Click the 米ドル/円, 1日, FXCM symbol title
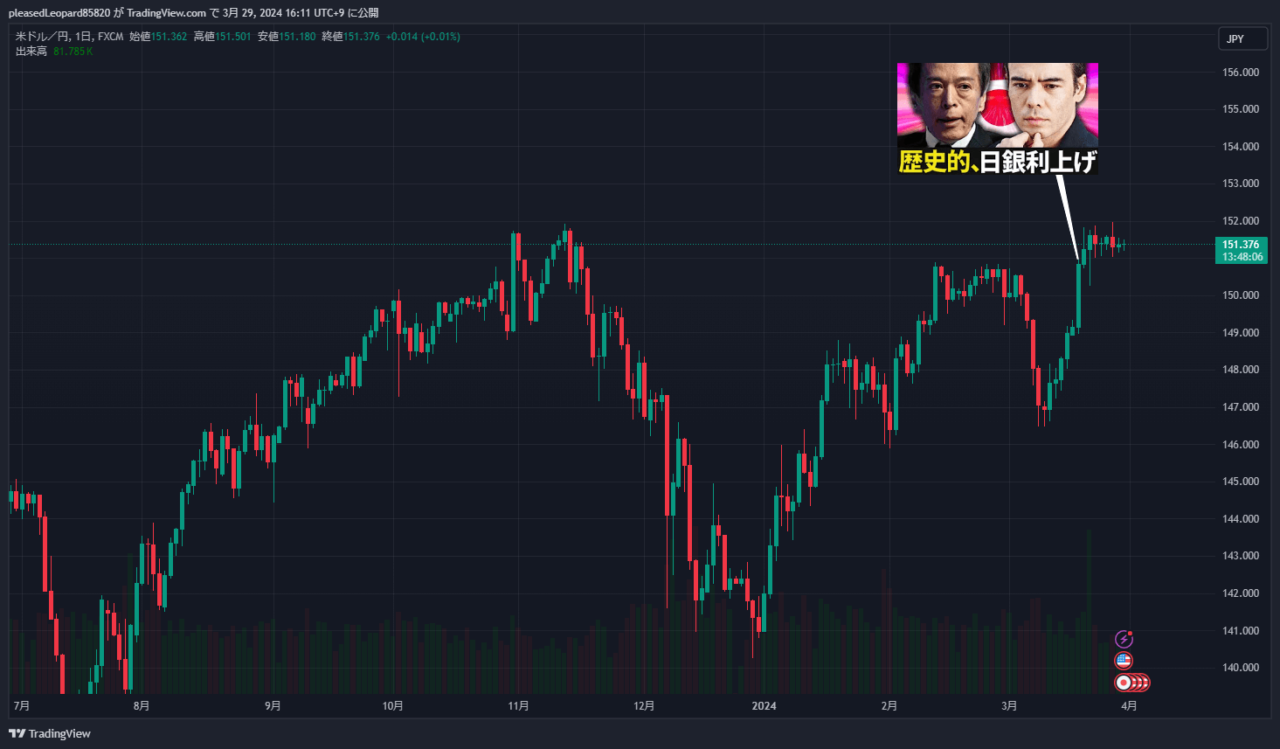Screen dimensions: 1280x749 [68, 36]
